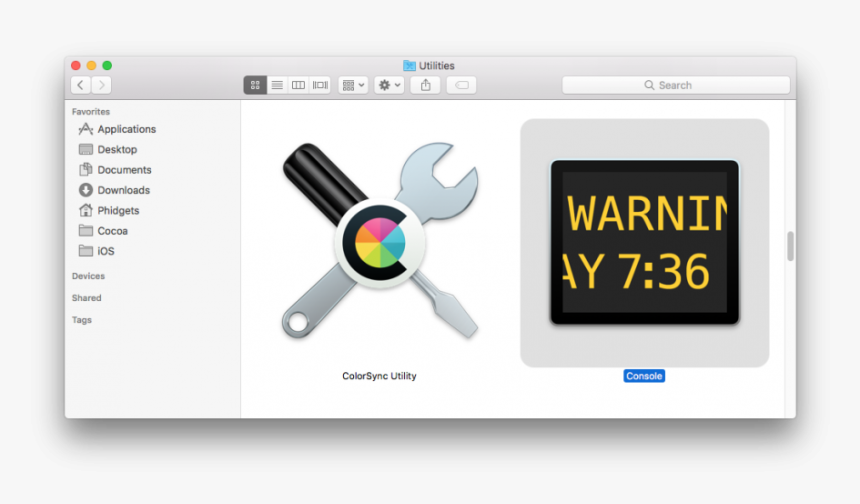The height and width of the screenshot is (504, 860).
Task: Zoom the window with green button
Action: click(x=107, y=65)
